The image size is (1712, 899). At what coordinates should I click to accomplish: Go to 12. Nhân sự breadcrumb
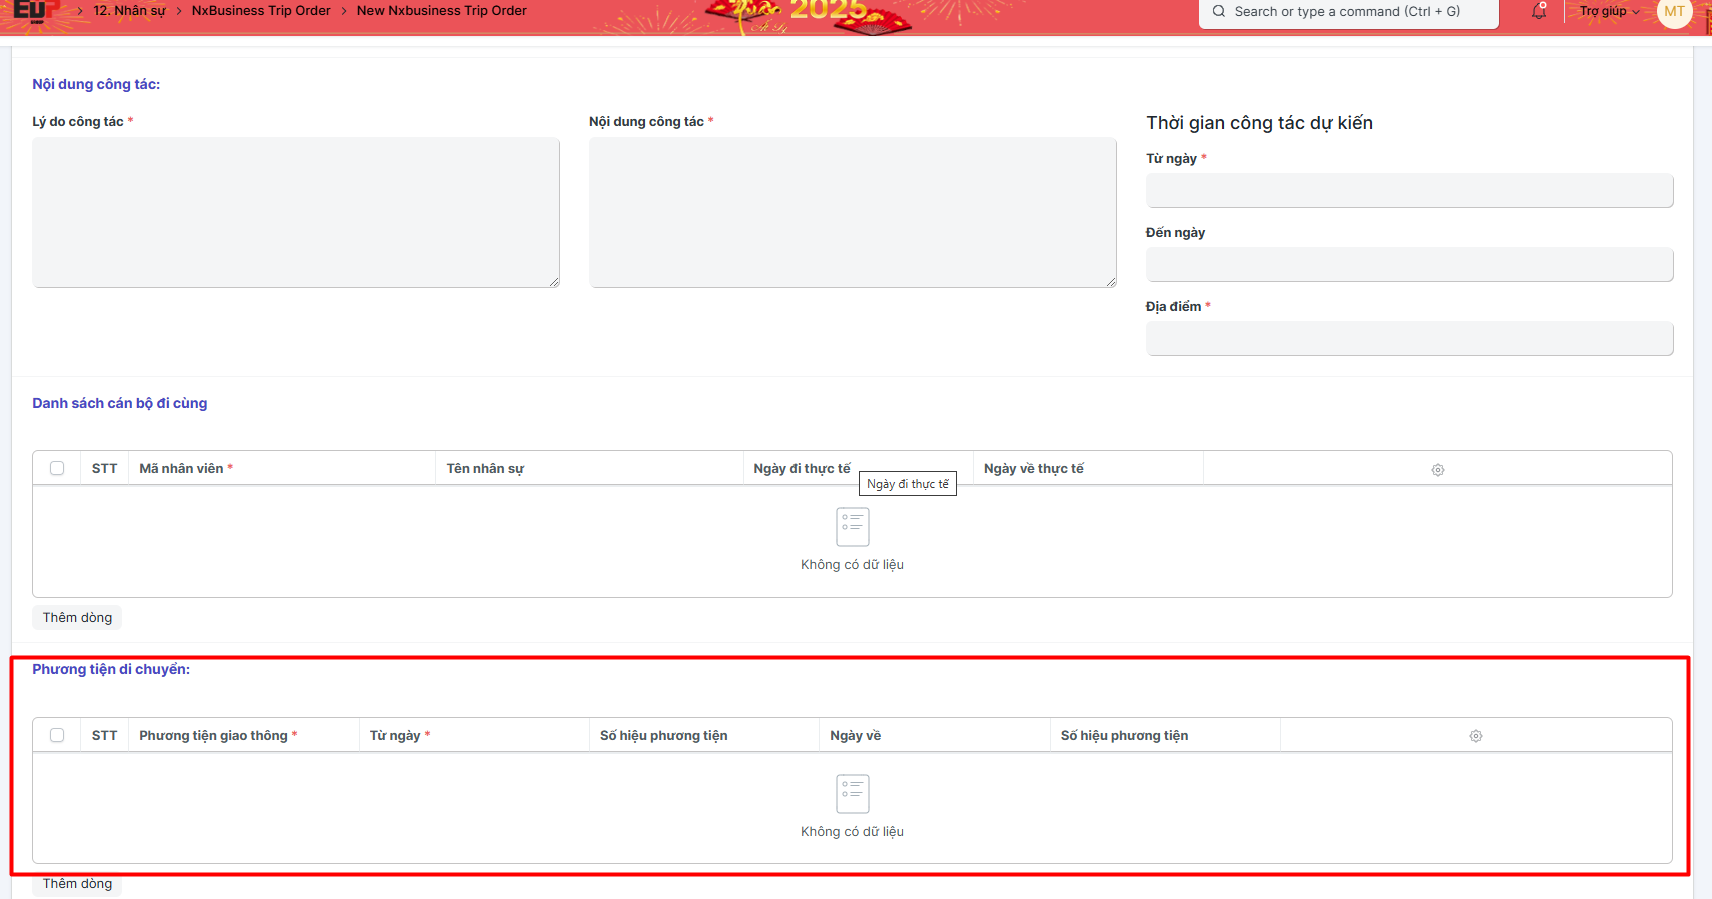click(x=129, y=11)
